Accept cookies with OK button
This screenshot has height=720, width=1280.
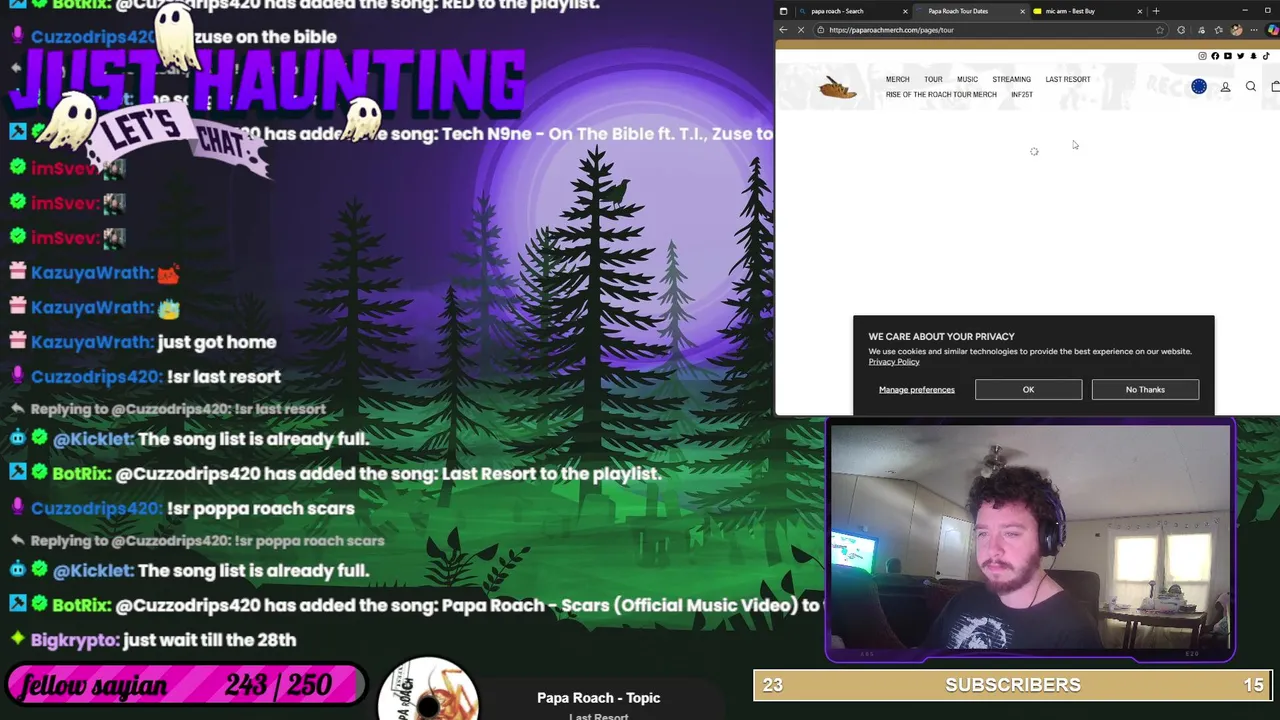coord(1028,389)
